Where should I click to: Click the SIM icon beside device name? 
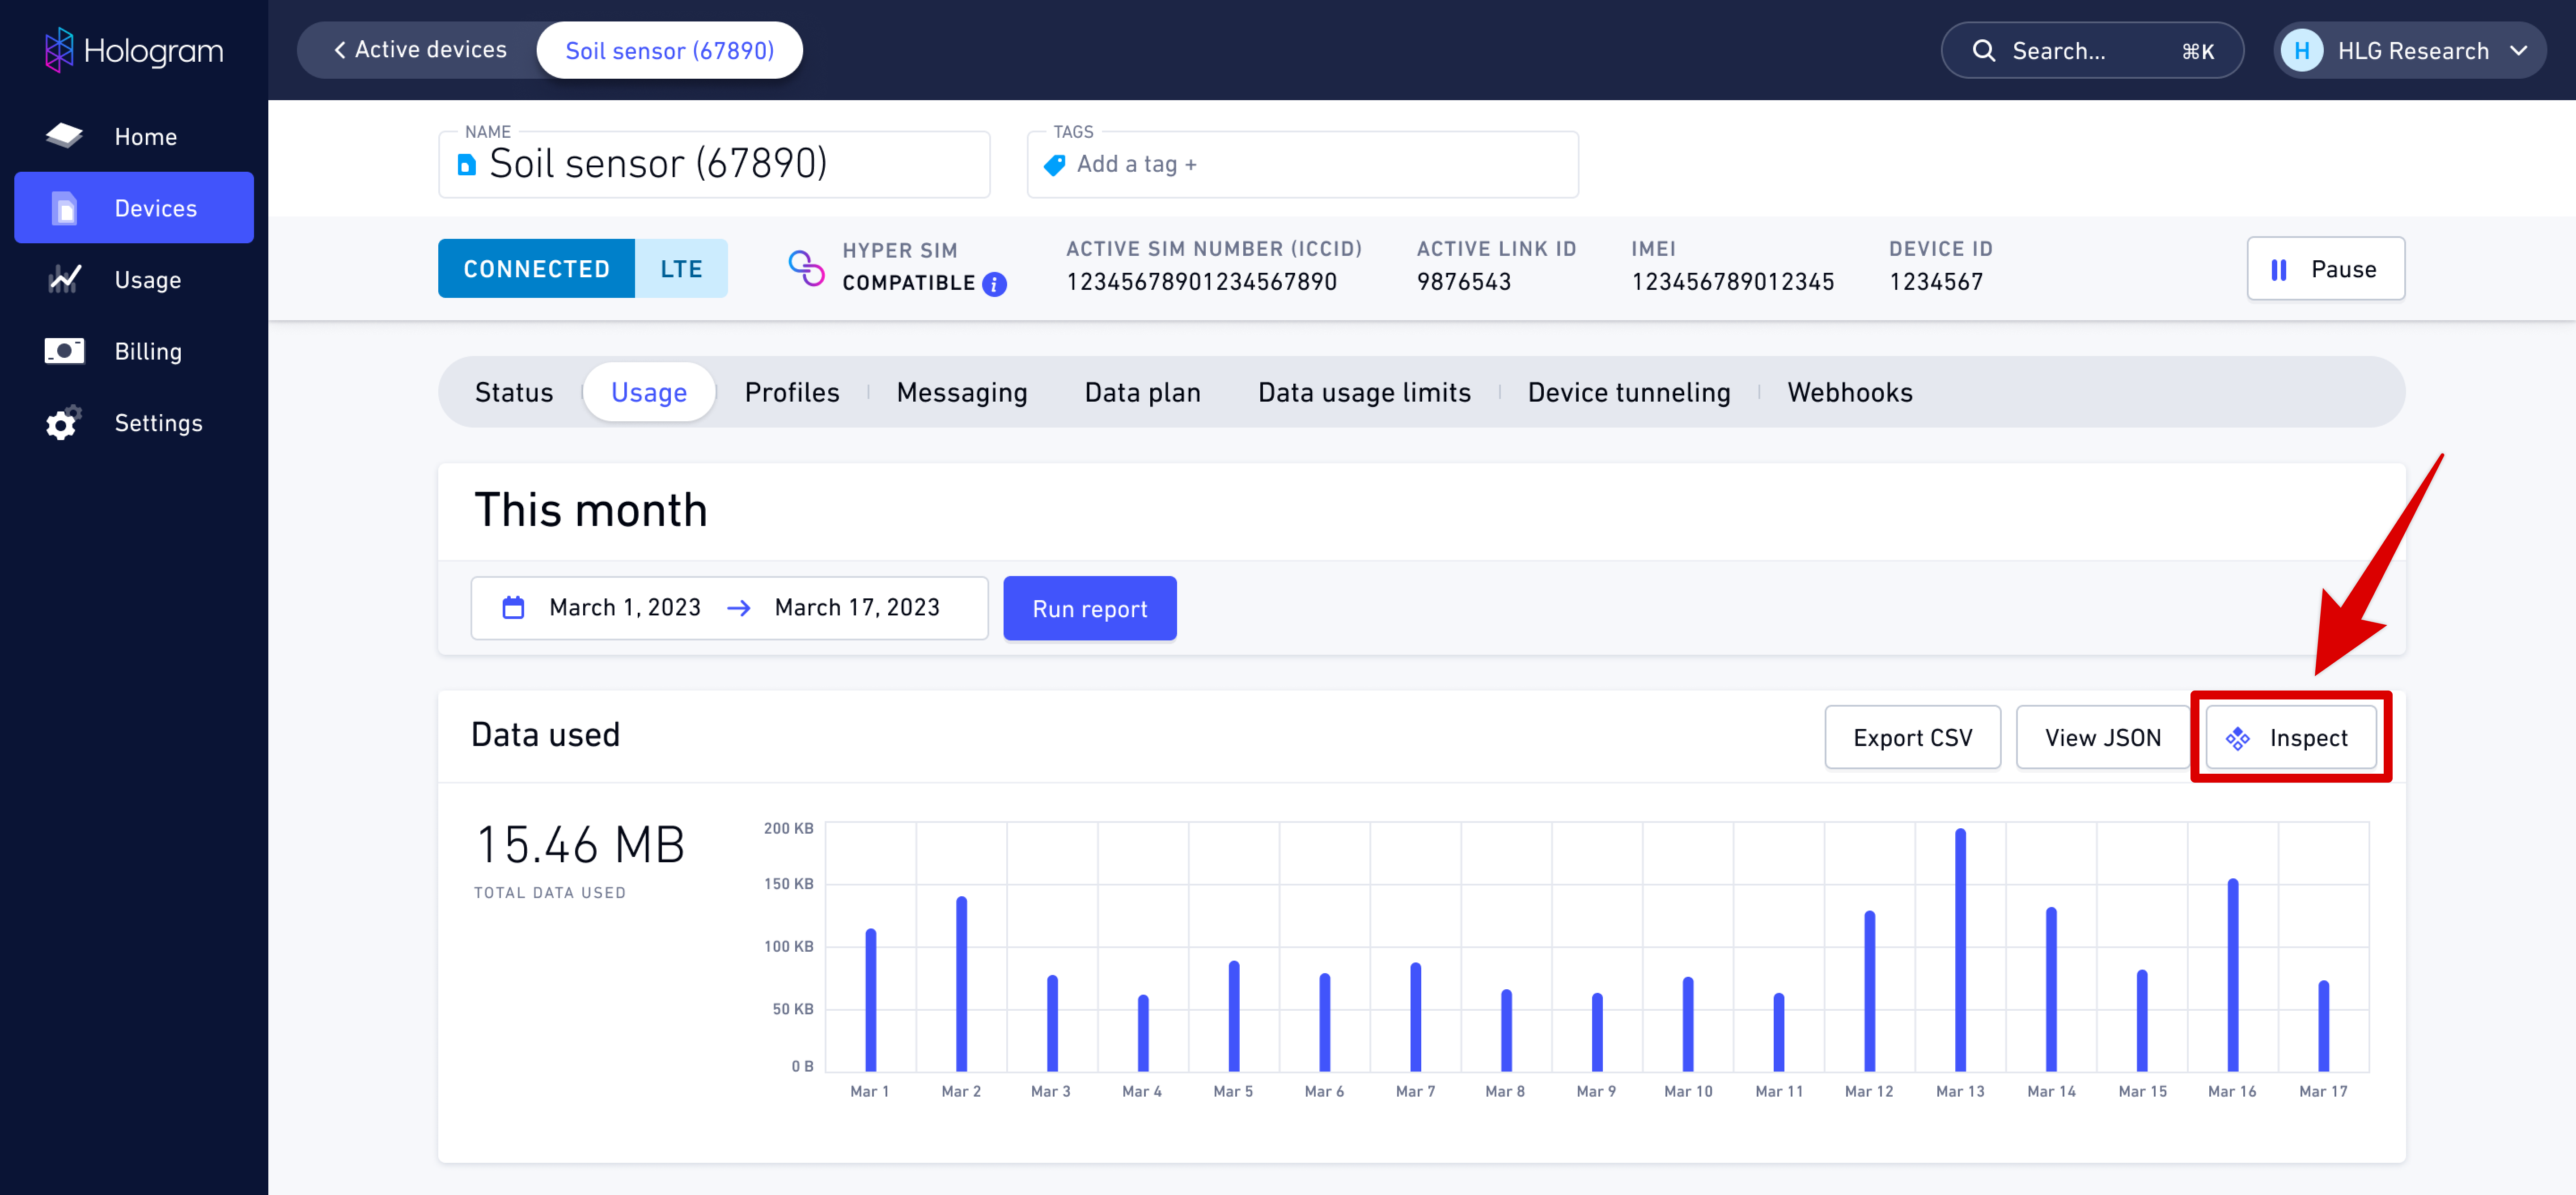coord(466,165)
